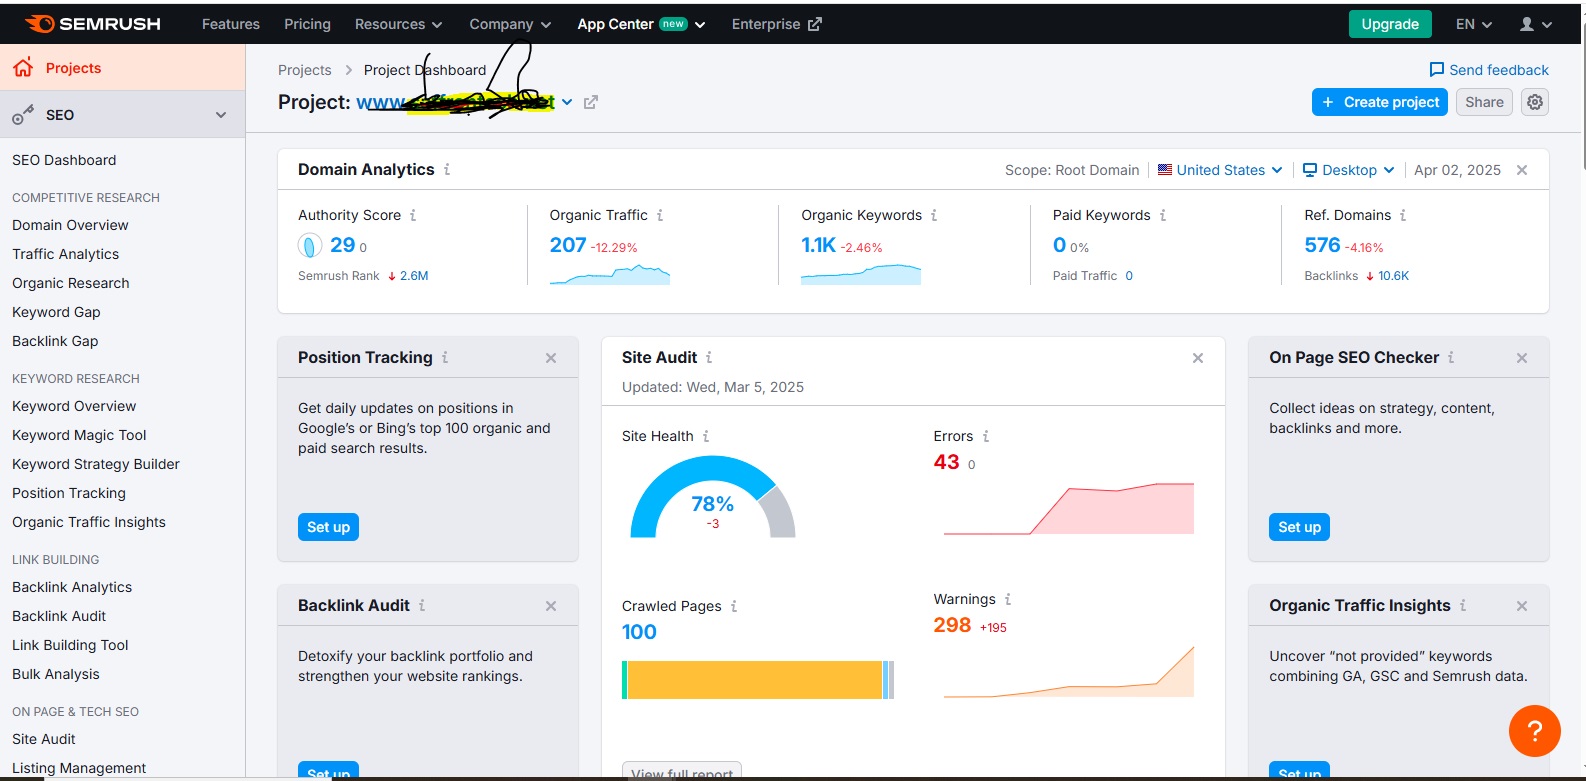Viewport: 1586px width, 781px height.
Task: Click the Crawled Pages info icon
Action: (x=734, y=606)
